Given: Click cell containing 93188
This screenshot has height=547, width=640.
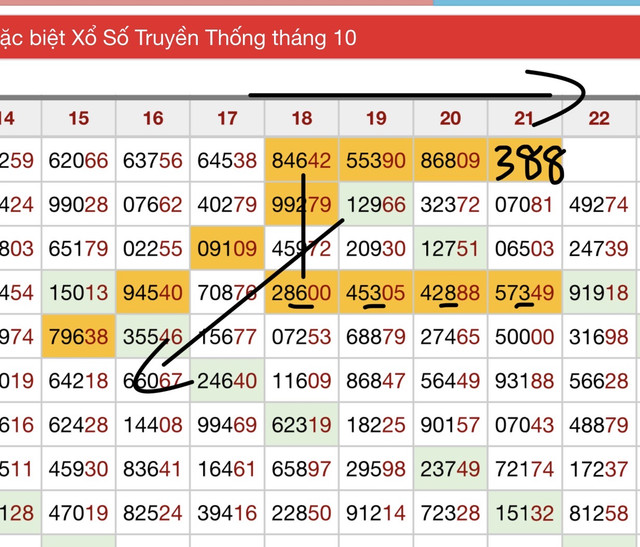Looking at the screenshot, I should 524,380.
